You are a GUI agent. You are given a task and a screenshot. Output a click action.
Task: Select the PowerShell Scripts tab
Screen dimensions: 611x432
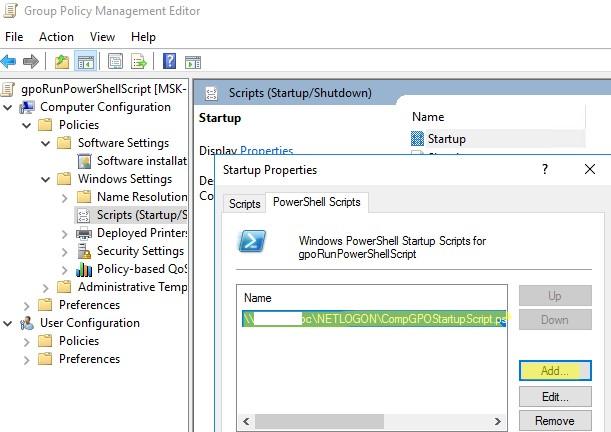pyautogui.click(x=317, y=202)
